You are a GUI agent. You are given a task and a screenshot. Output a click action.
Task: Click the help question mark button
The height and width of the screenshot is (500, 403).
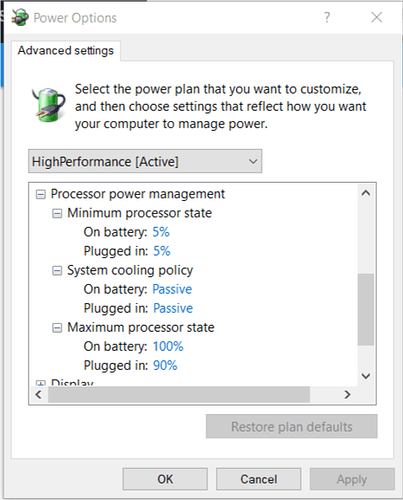click(x=327, y=17)
